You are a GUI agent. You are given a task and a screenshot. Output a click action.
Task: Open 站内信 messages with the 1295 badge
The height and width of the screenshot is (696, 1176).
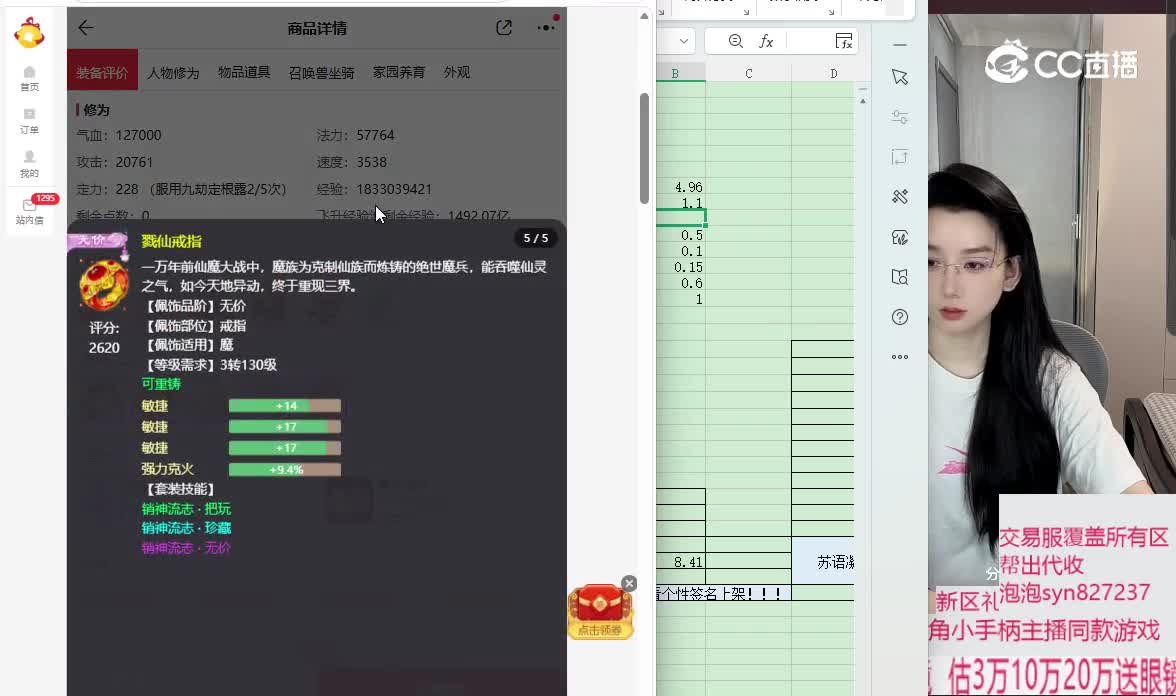(30, 211)
